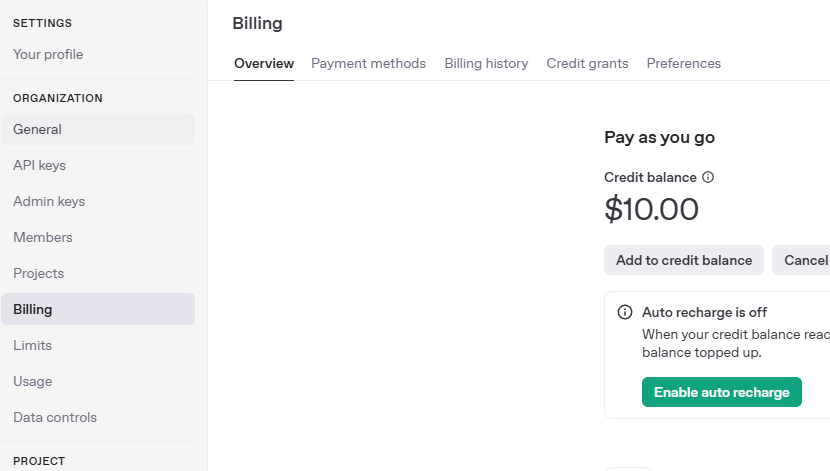Open Your profile settings

point(48,54)
